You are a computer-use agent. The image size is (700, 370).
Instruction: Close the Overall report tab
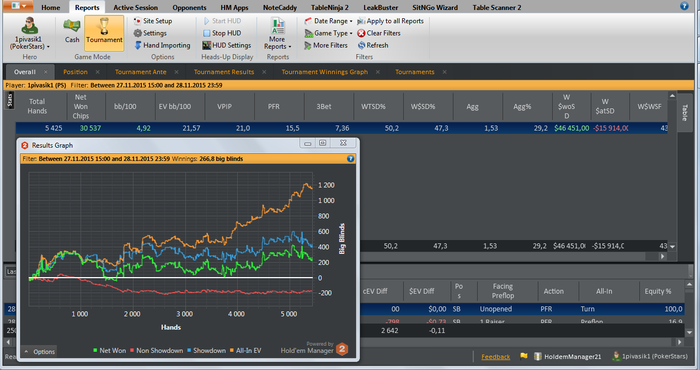point(46,72)
